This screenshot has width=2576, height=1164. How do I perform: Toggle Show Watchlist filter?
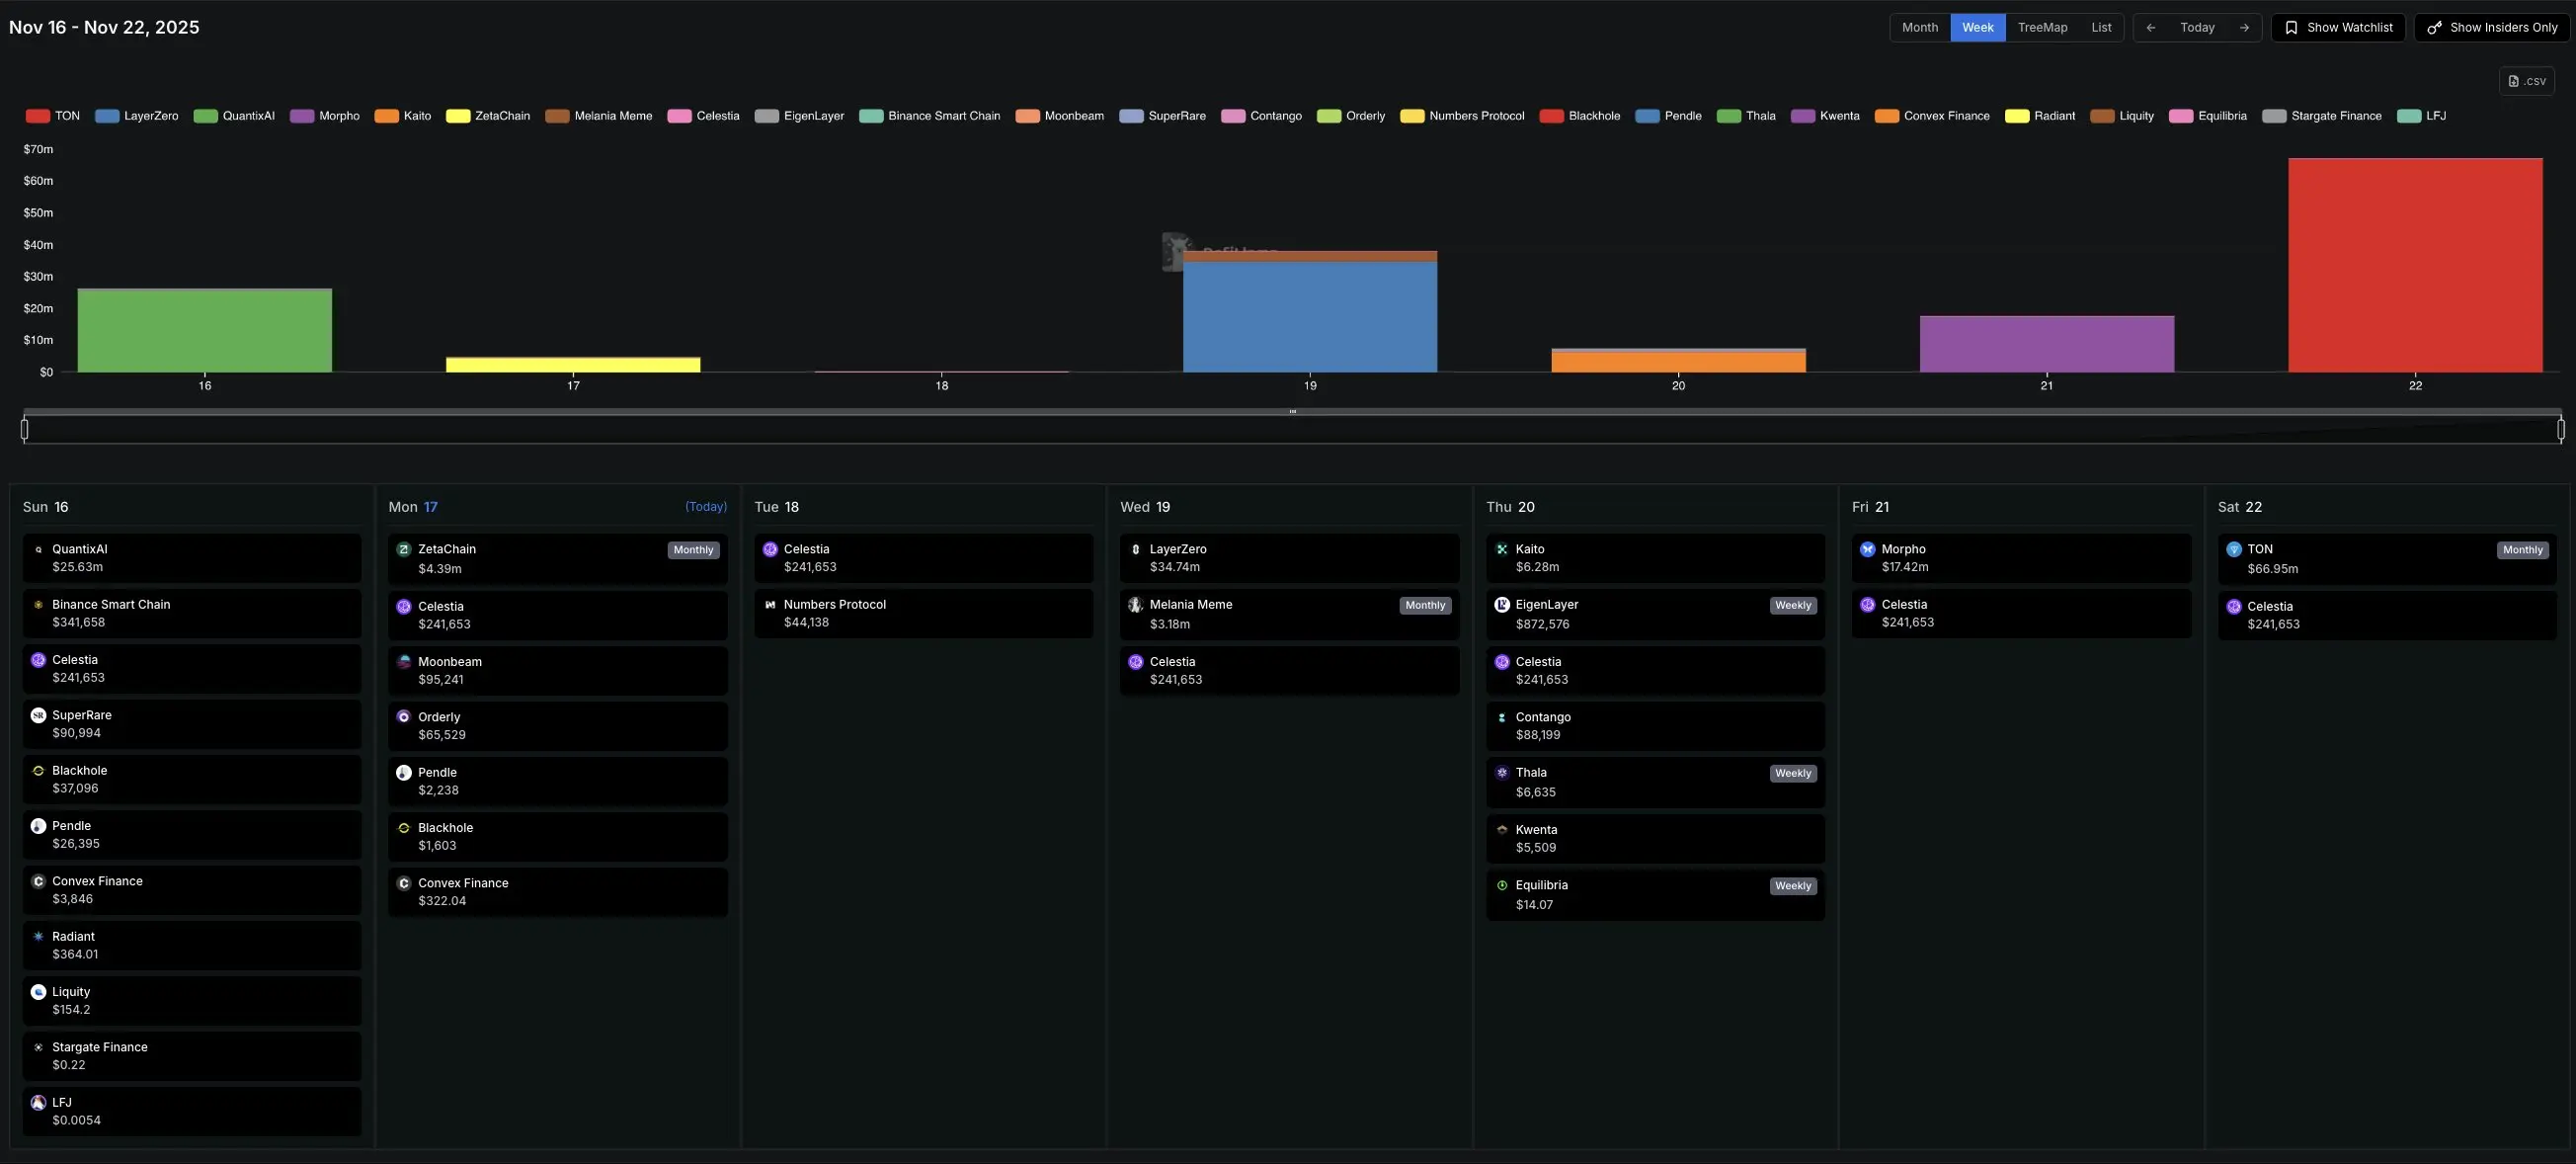2338,28
